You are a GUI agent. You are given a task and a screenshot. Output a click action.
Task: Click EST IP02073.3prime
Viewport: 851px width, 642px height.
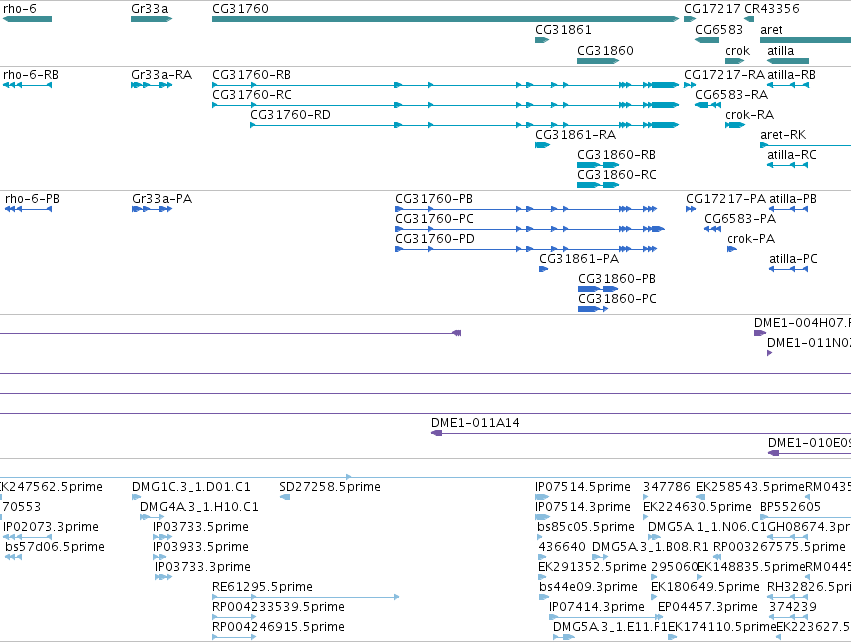50,527
